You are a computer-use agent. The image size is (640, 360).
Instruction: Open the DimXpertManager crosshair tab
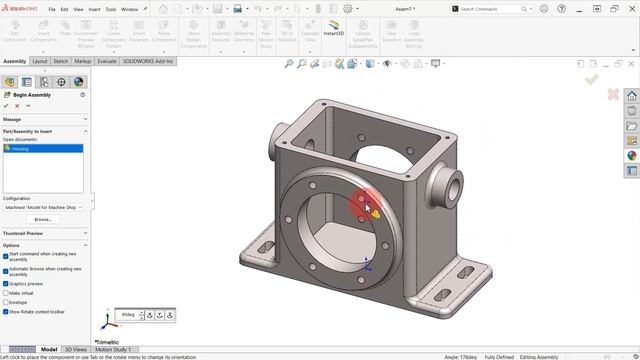coord(61,82)
